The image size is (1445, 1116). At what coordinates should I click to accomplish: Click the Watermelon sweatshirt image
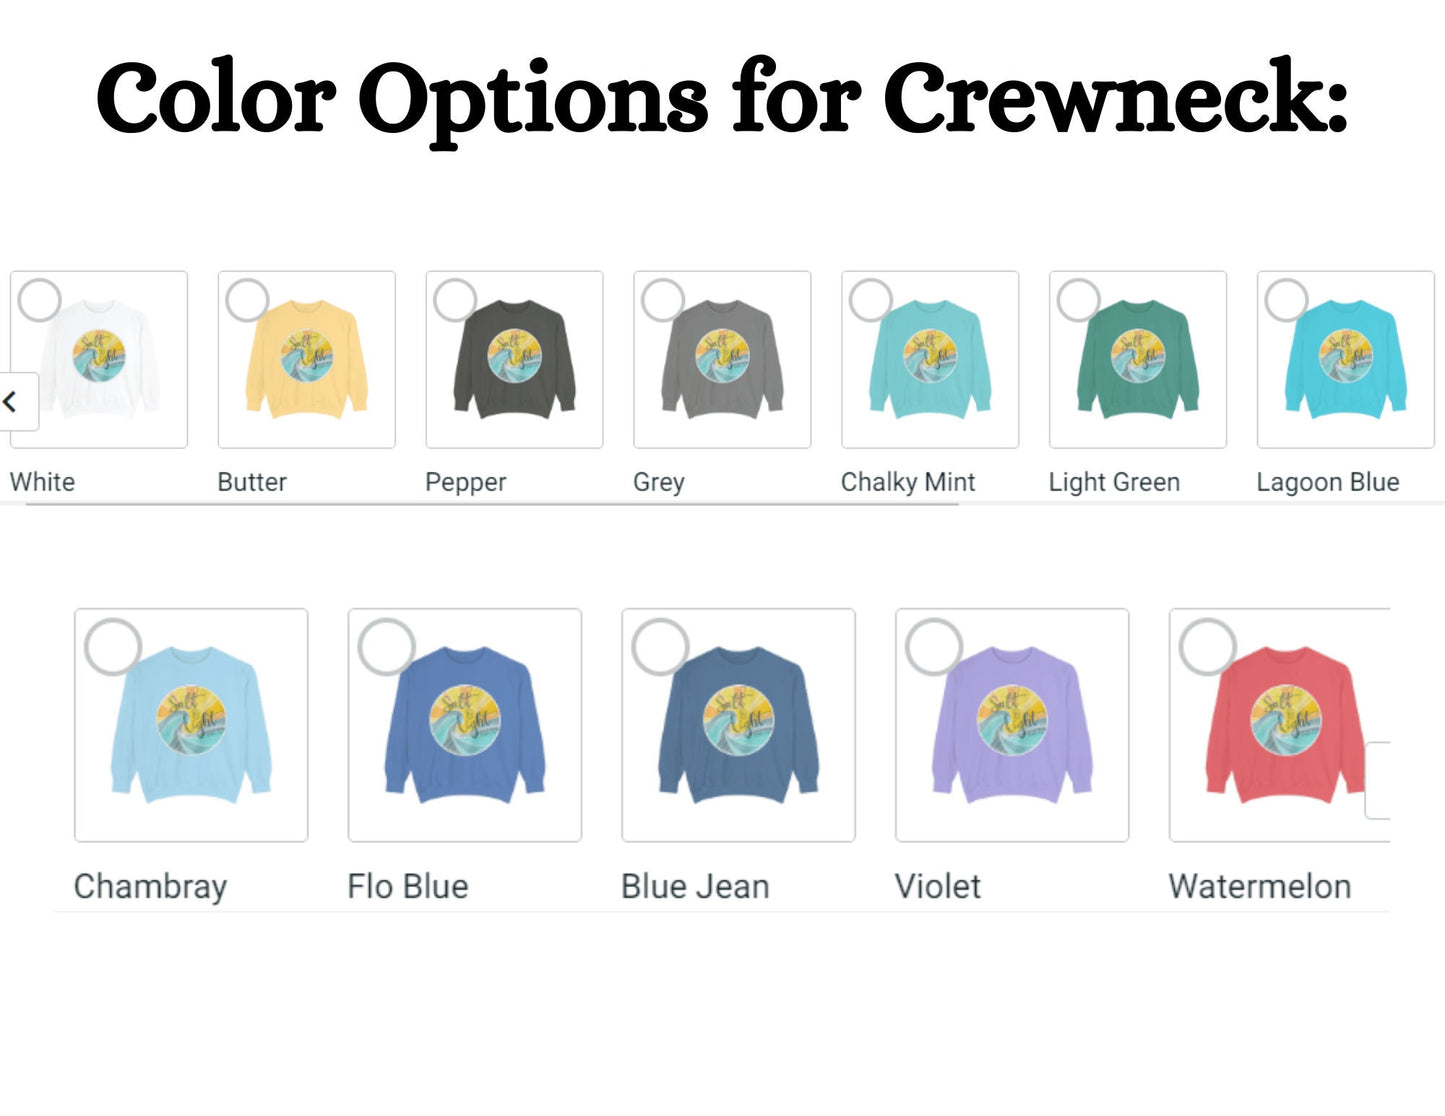pyautogui.click(x=1279, y=725)
